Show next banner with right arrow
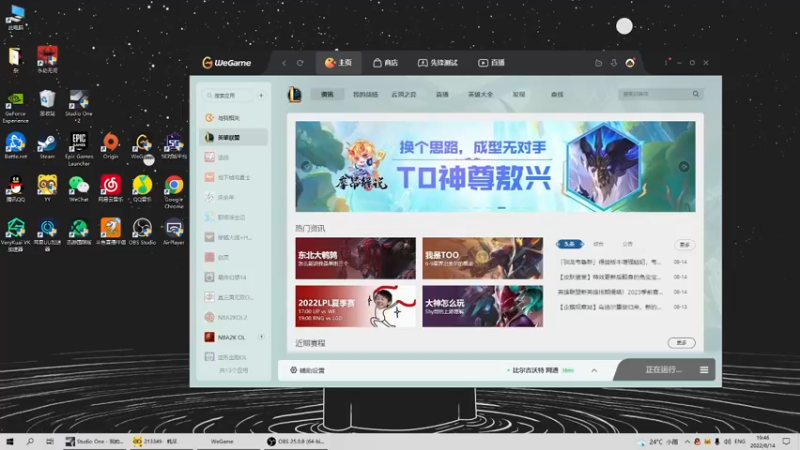This screenshot has height=450, width=800. click(684, 166)
